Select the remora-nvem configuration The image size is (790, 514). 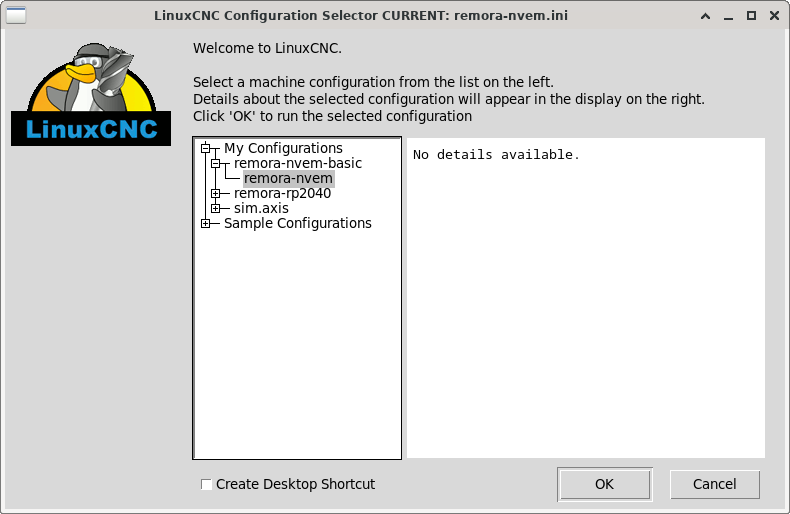point(288,178)
